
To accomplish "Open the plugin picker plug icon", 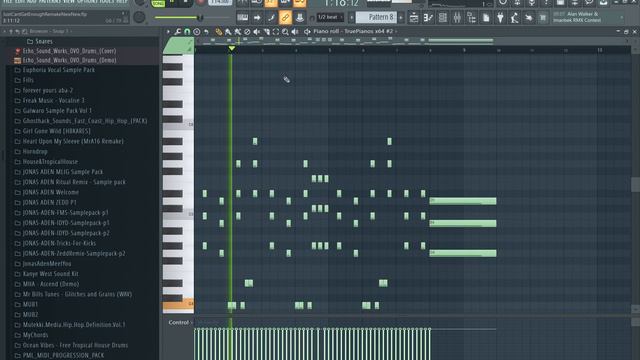I will click(x=500, y=18).
